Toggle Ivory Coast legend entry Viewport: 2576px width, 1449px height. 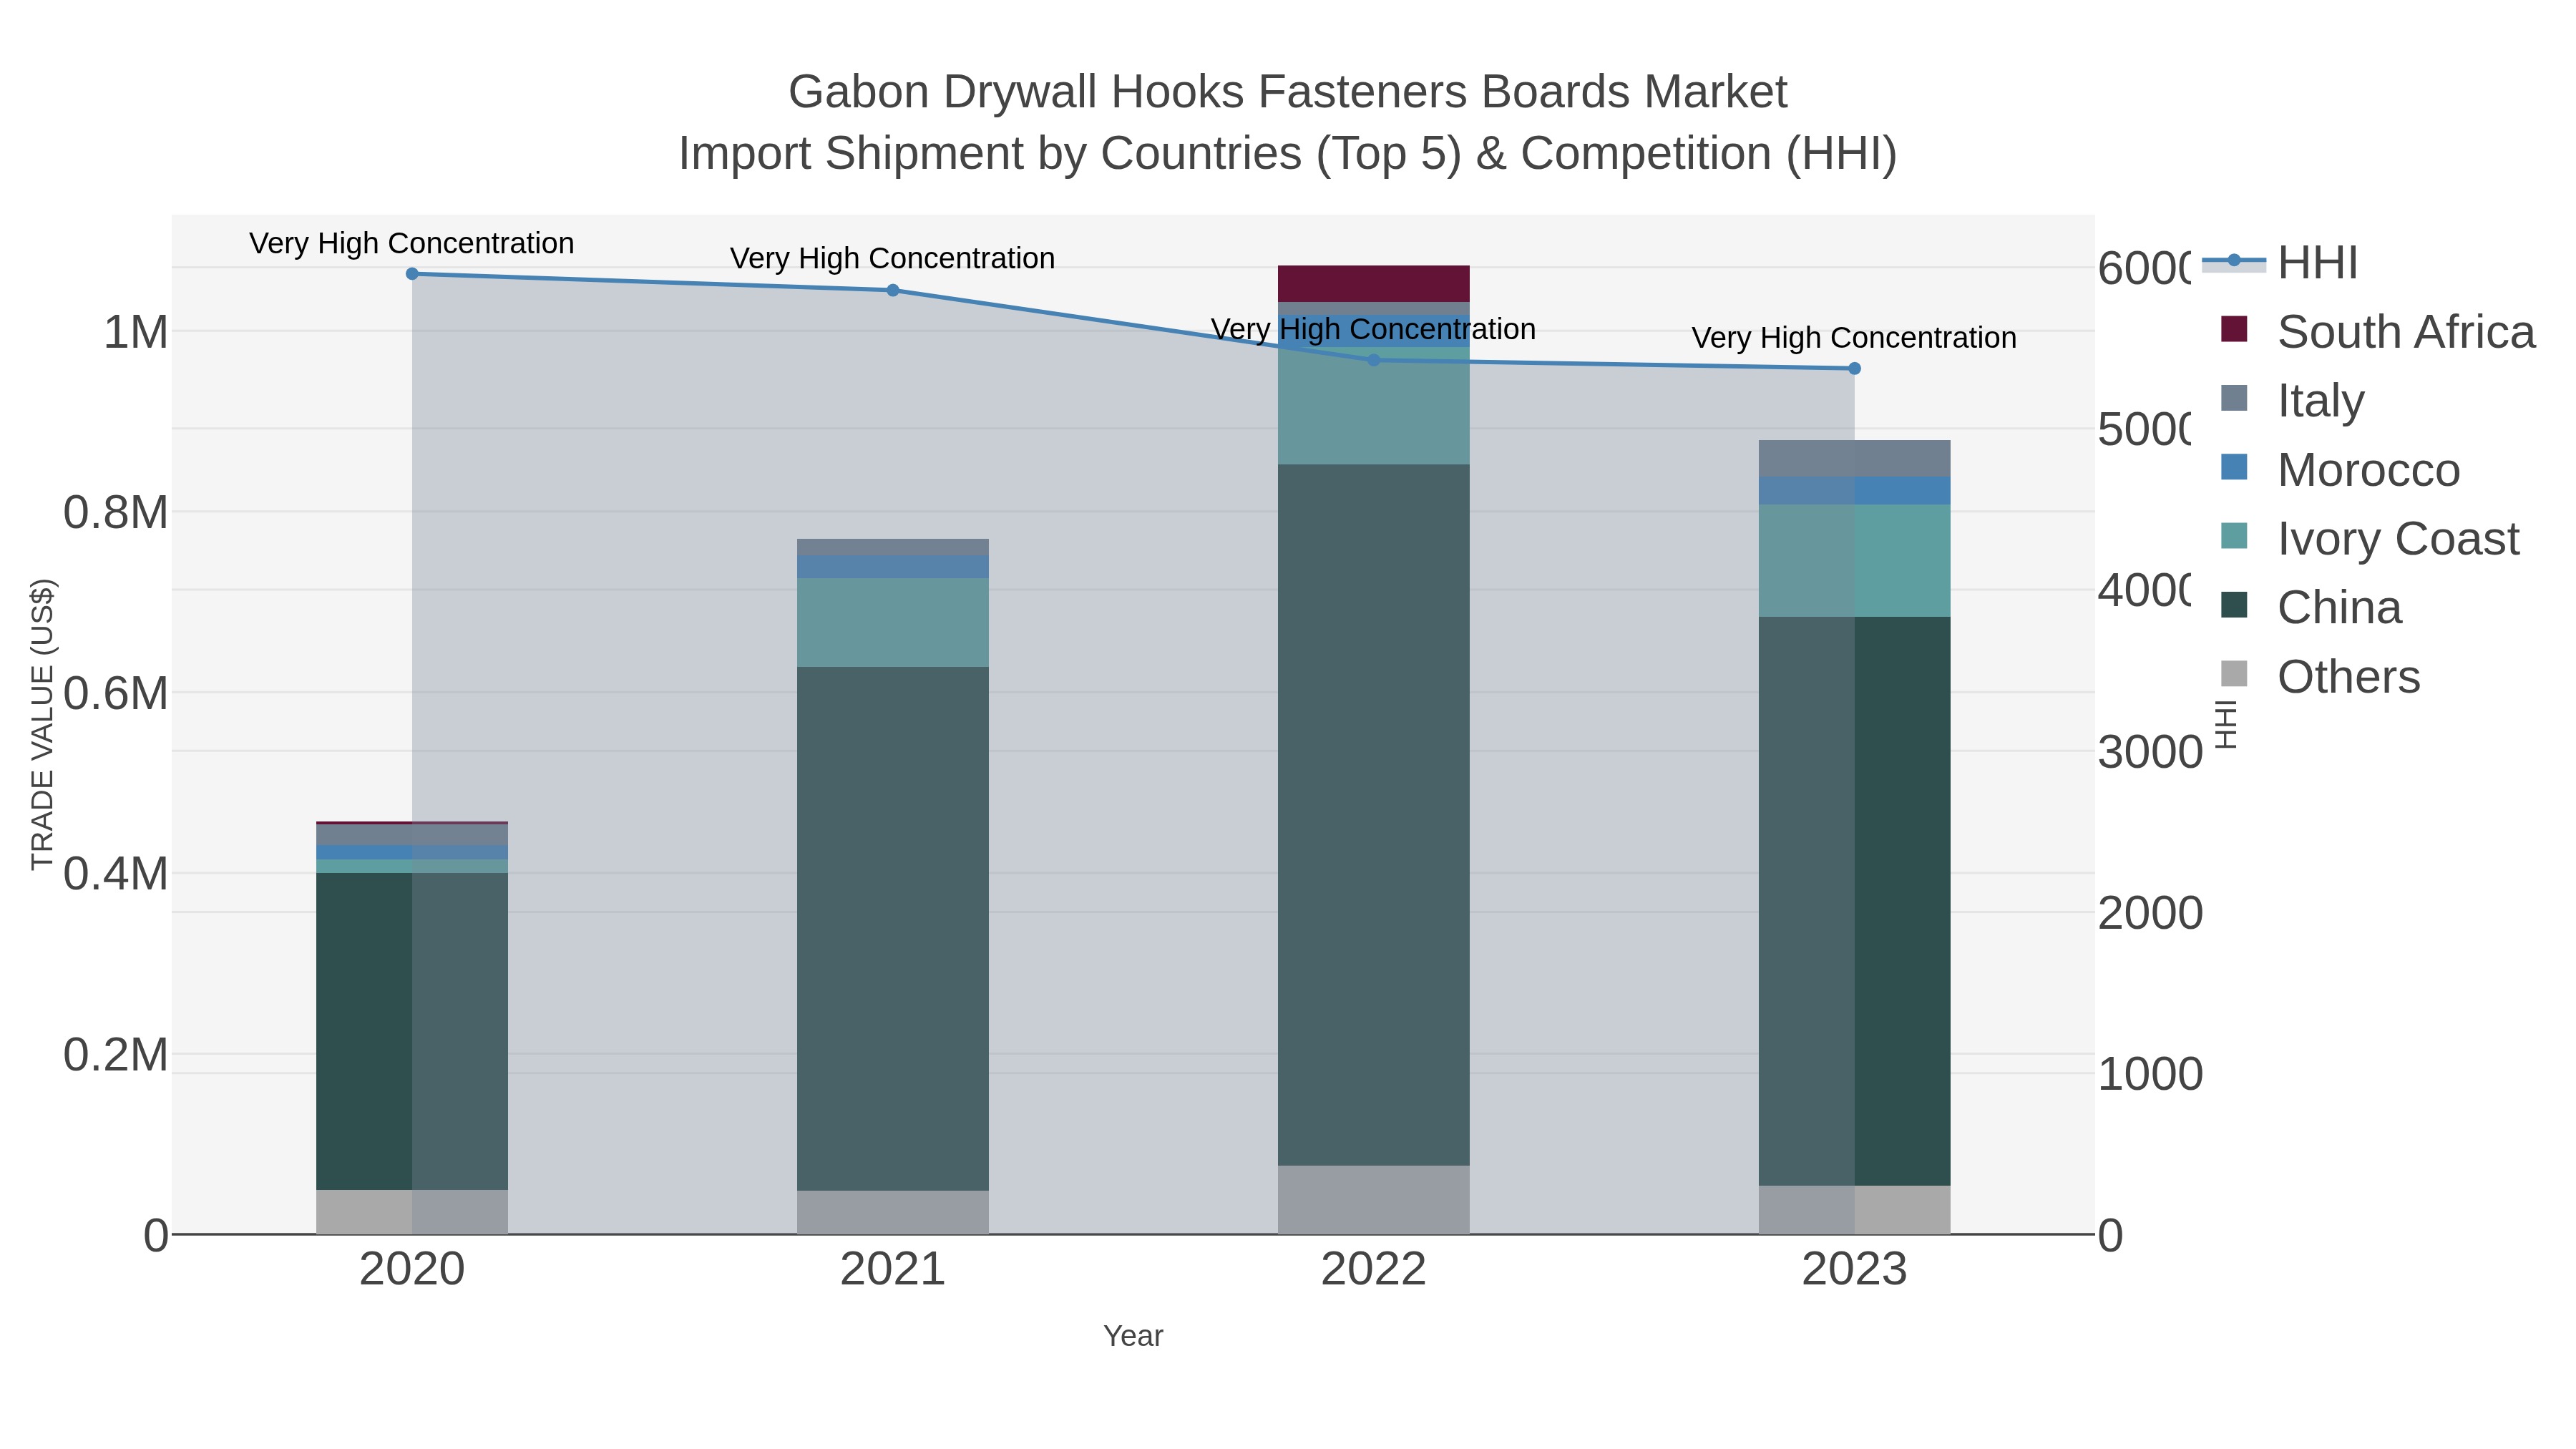click(2369, 538)
